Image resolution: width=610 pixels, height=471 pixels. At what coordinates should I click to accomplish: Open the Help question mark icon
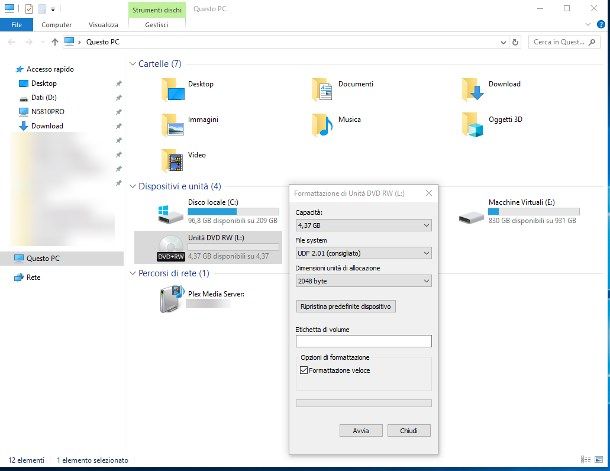(x=601, y=24)
